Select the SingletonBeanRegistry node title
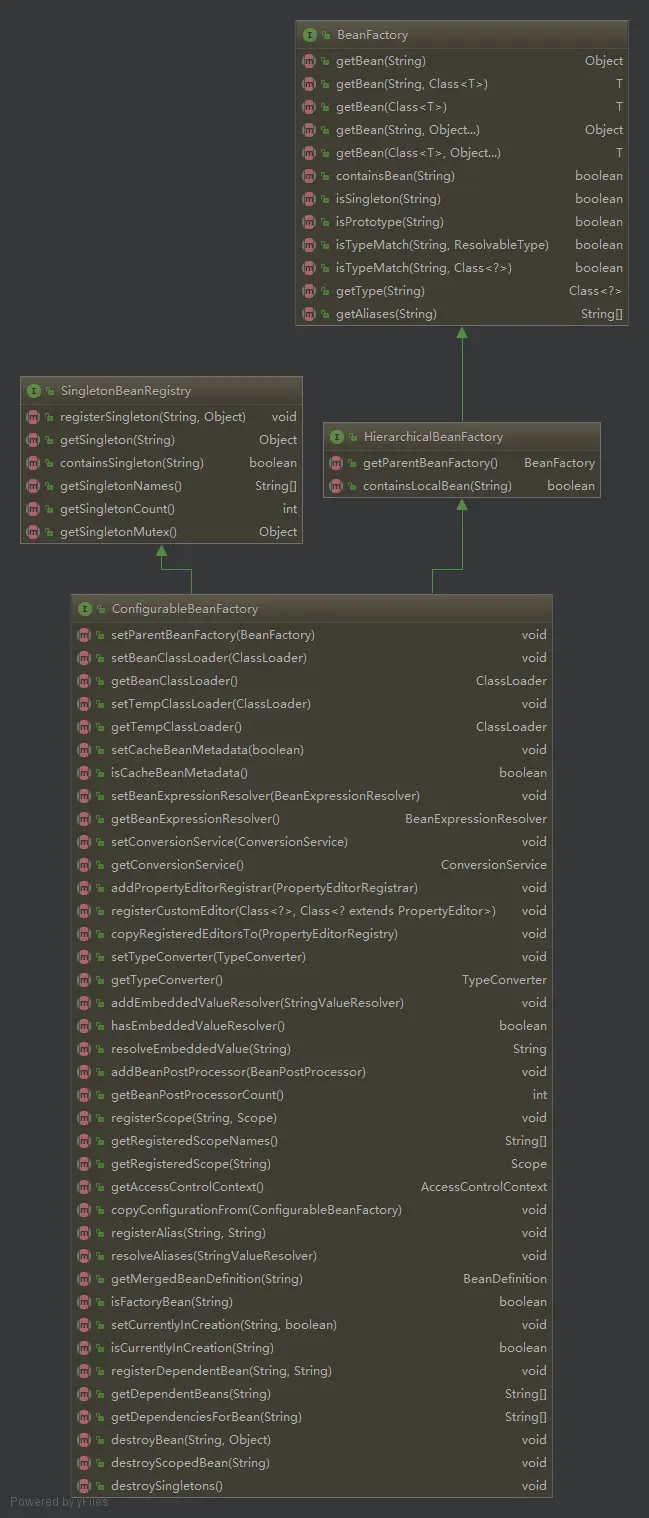Viewport: 649px width, 1518px height. point(125,391)
